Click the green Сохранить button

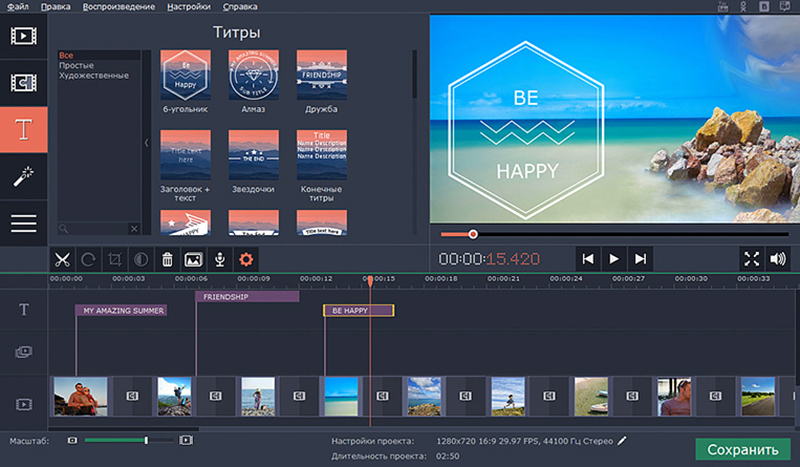click(x=742, y=449)
